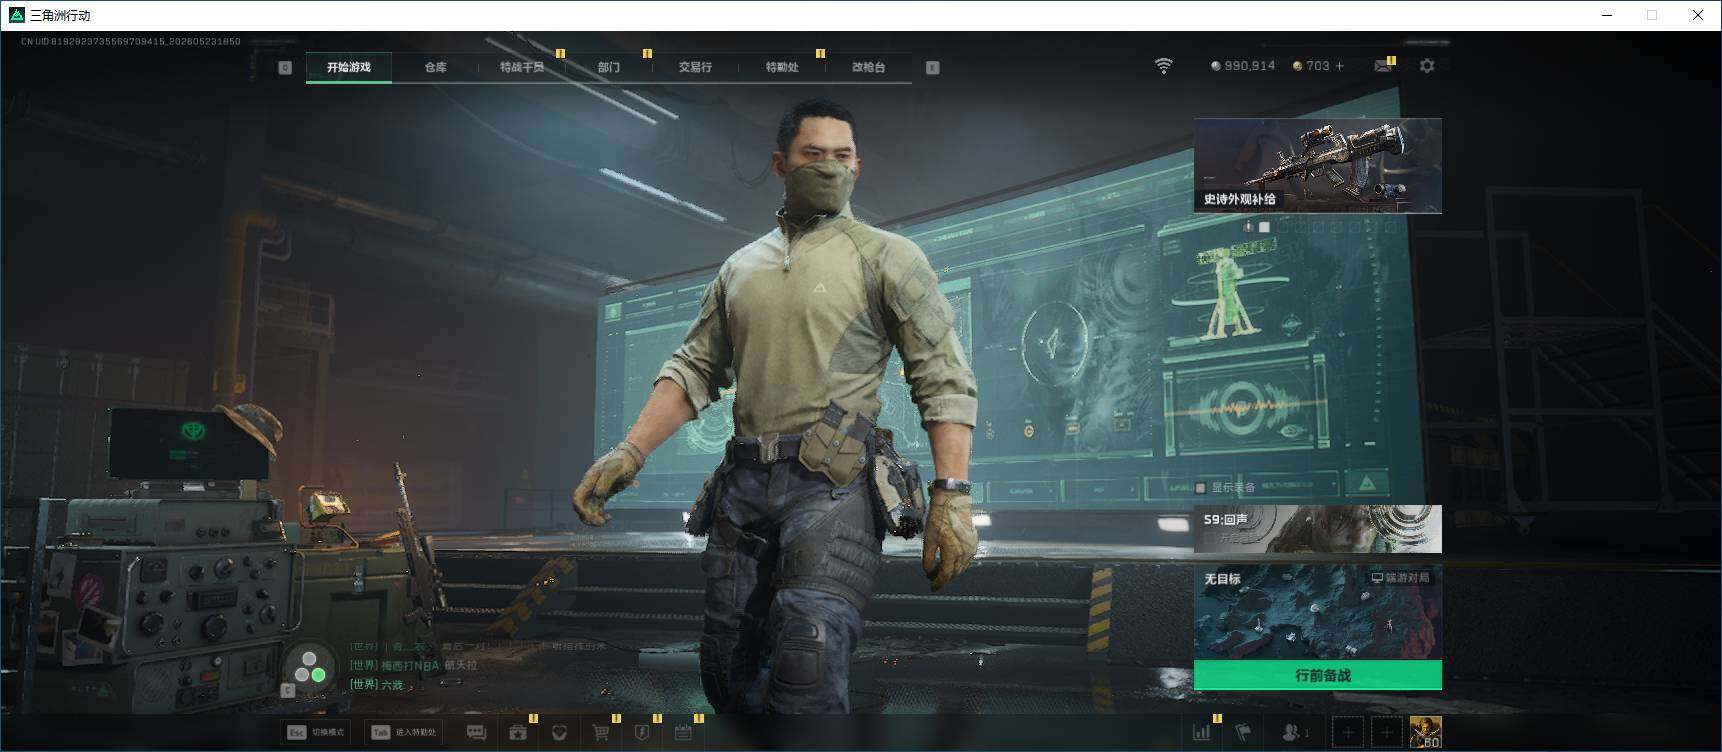Click the world chat message 梅西打NBA
Image resolution: width=1722 pixels, height=752 pixels.
coord(413,665)
